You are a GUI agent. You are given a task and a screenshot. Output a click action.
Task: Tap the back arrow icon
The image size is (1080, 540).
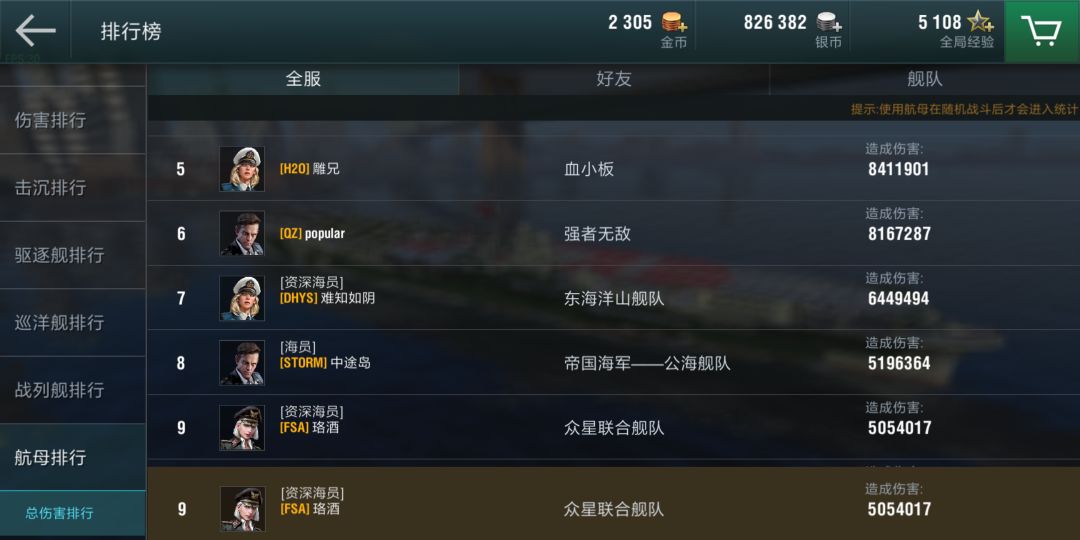point(35,31)
